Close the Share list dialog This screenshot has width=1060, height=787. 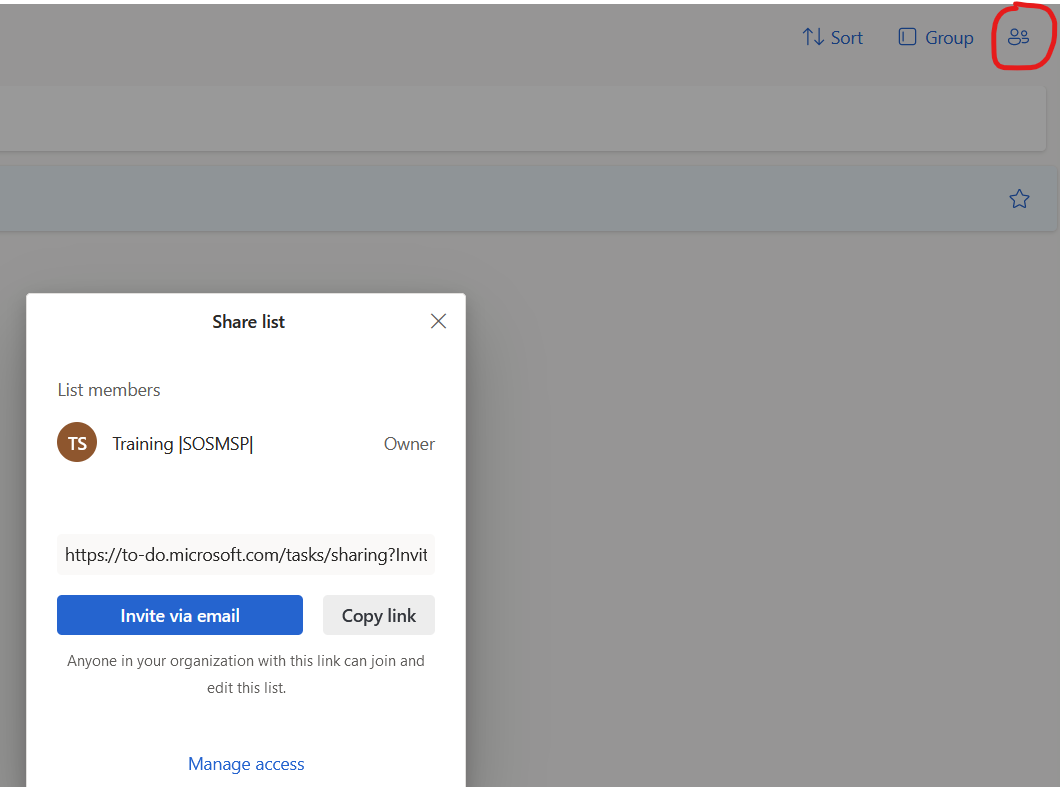[438, 321]
